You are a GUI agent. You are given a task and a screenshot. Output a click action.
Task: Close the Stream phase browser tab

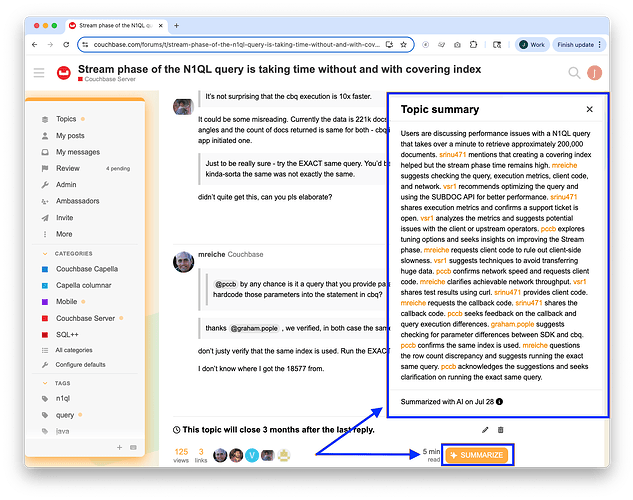tap(160, 25)
